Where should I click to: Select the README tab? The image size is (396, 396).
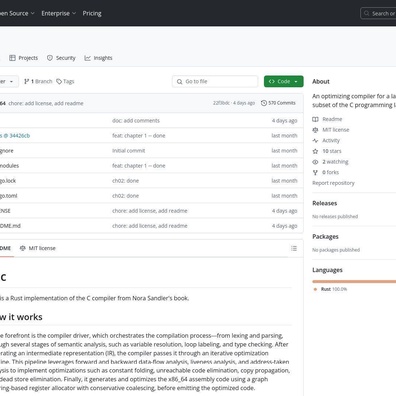(6, 248)
